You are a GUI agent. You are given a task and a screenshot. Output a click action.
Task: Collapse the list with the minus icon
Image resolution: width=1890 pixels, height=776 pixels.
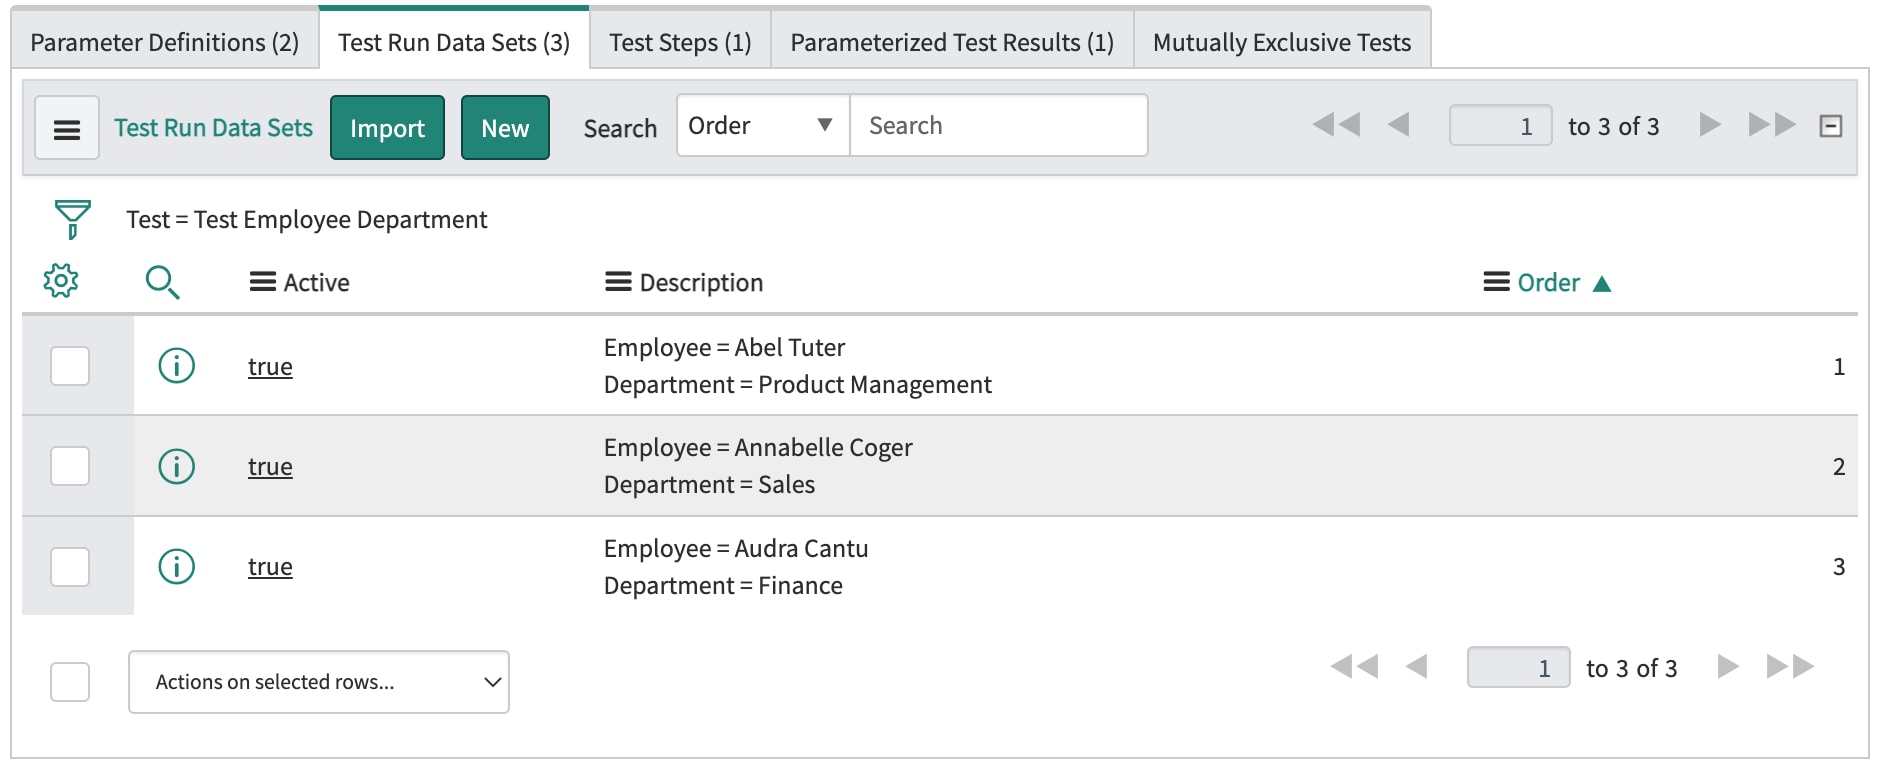[x=1830, y=126]
